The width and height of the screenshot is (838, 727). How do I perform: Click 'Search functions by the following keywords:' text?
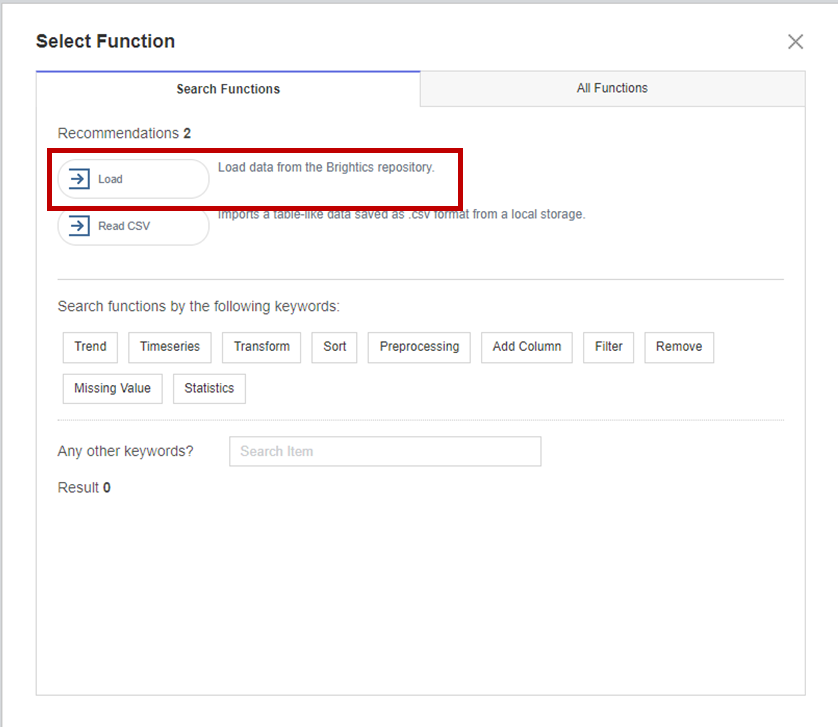198,306
